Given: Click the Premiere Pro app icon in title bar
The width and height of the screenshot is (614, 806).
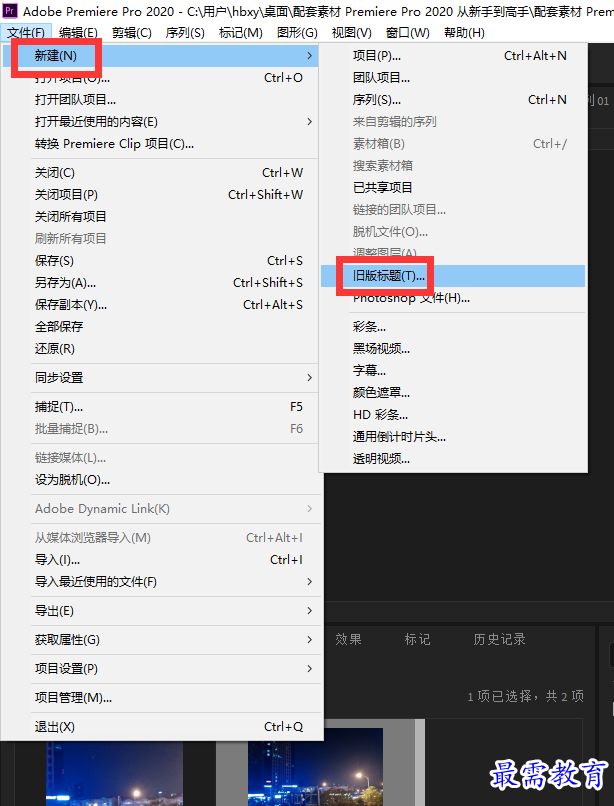Looking at the screenshot, I should pyautogui.click(x=10, y=10).
